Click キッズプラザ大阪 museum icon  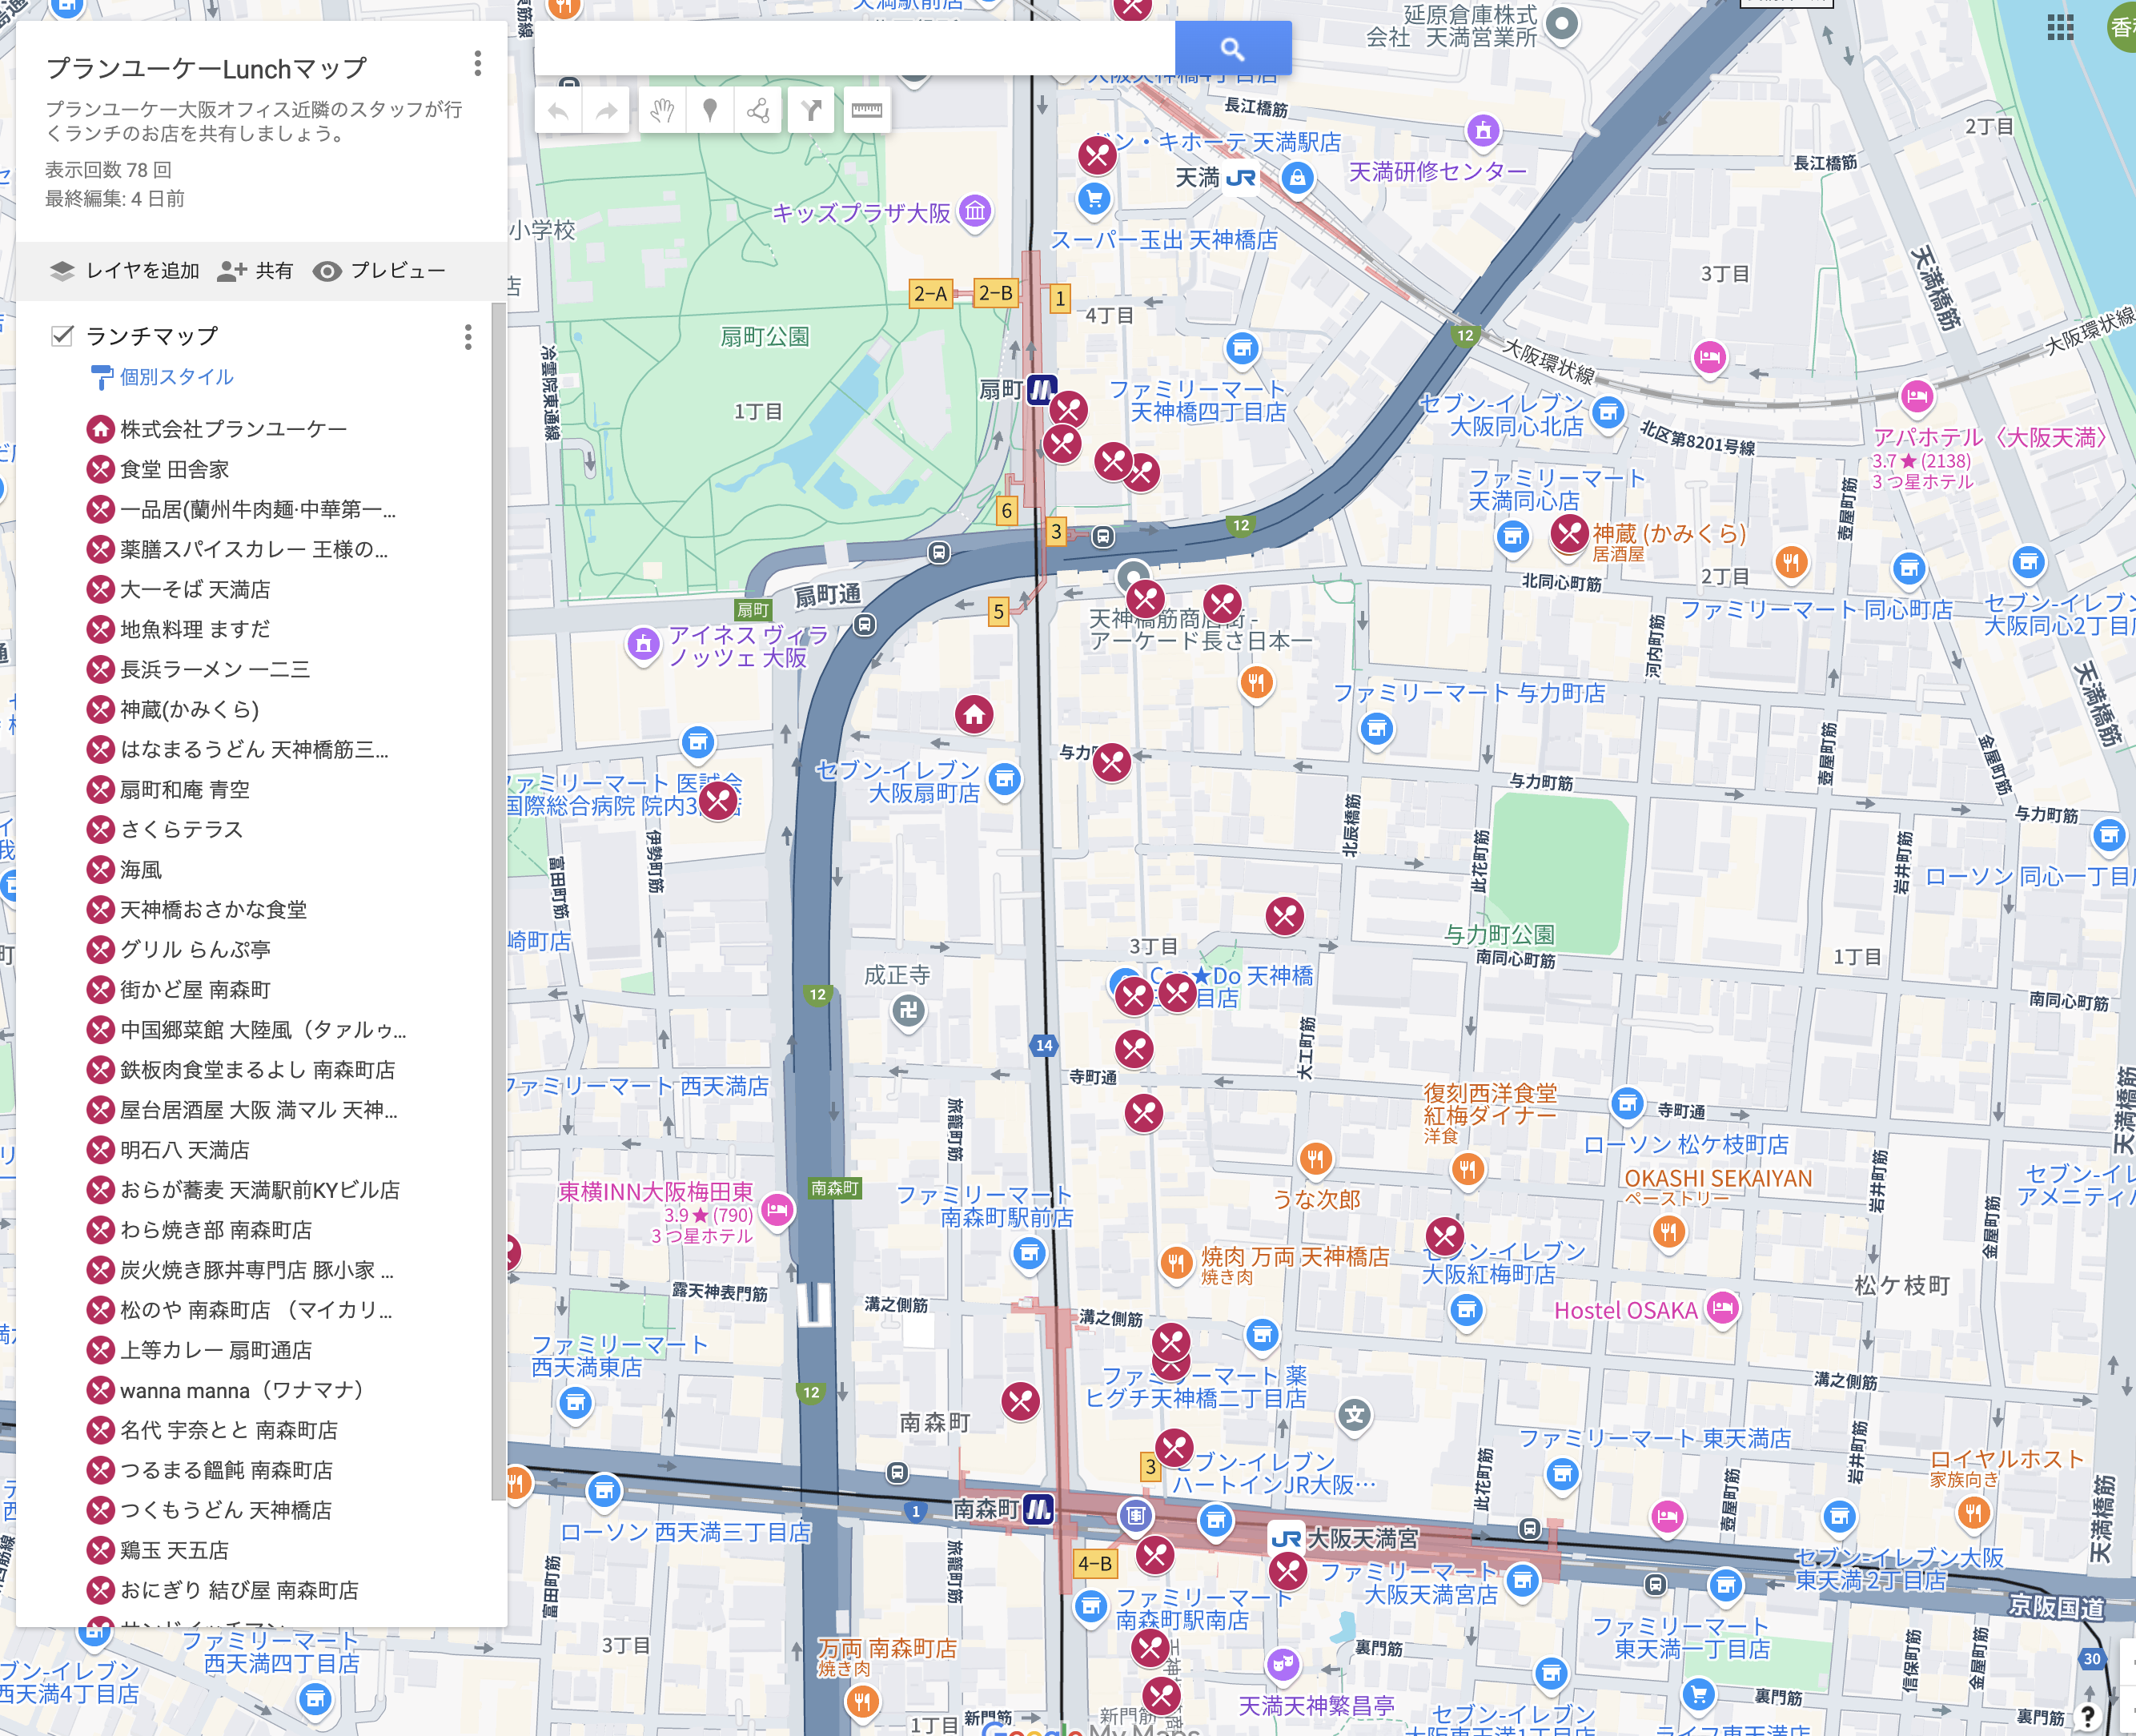976,211
